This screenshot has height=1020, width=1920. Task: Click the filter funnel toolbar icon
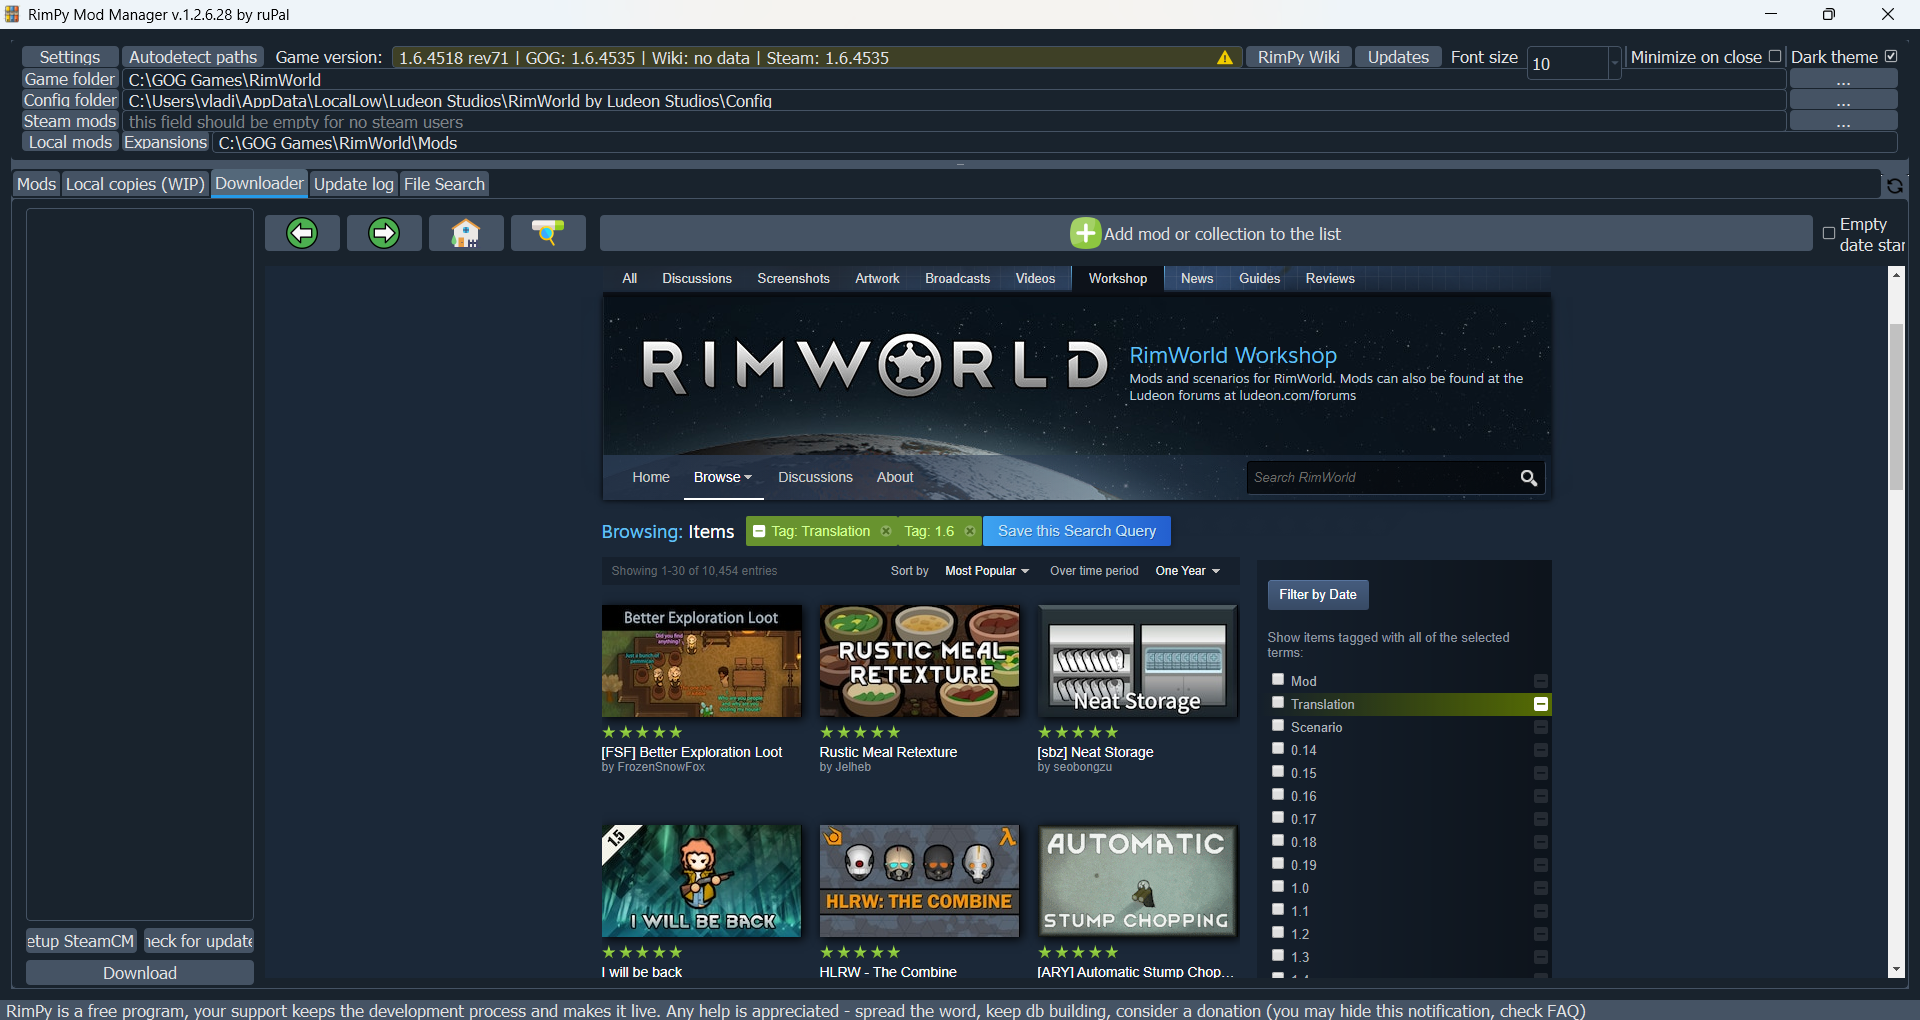(x=548, y=233)
